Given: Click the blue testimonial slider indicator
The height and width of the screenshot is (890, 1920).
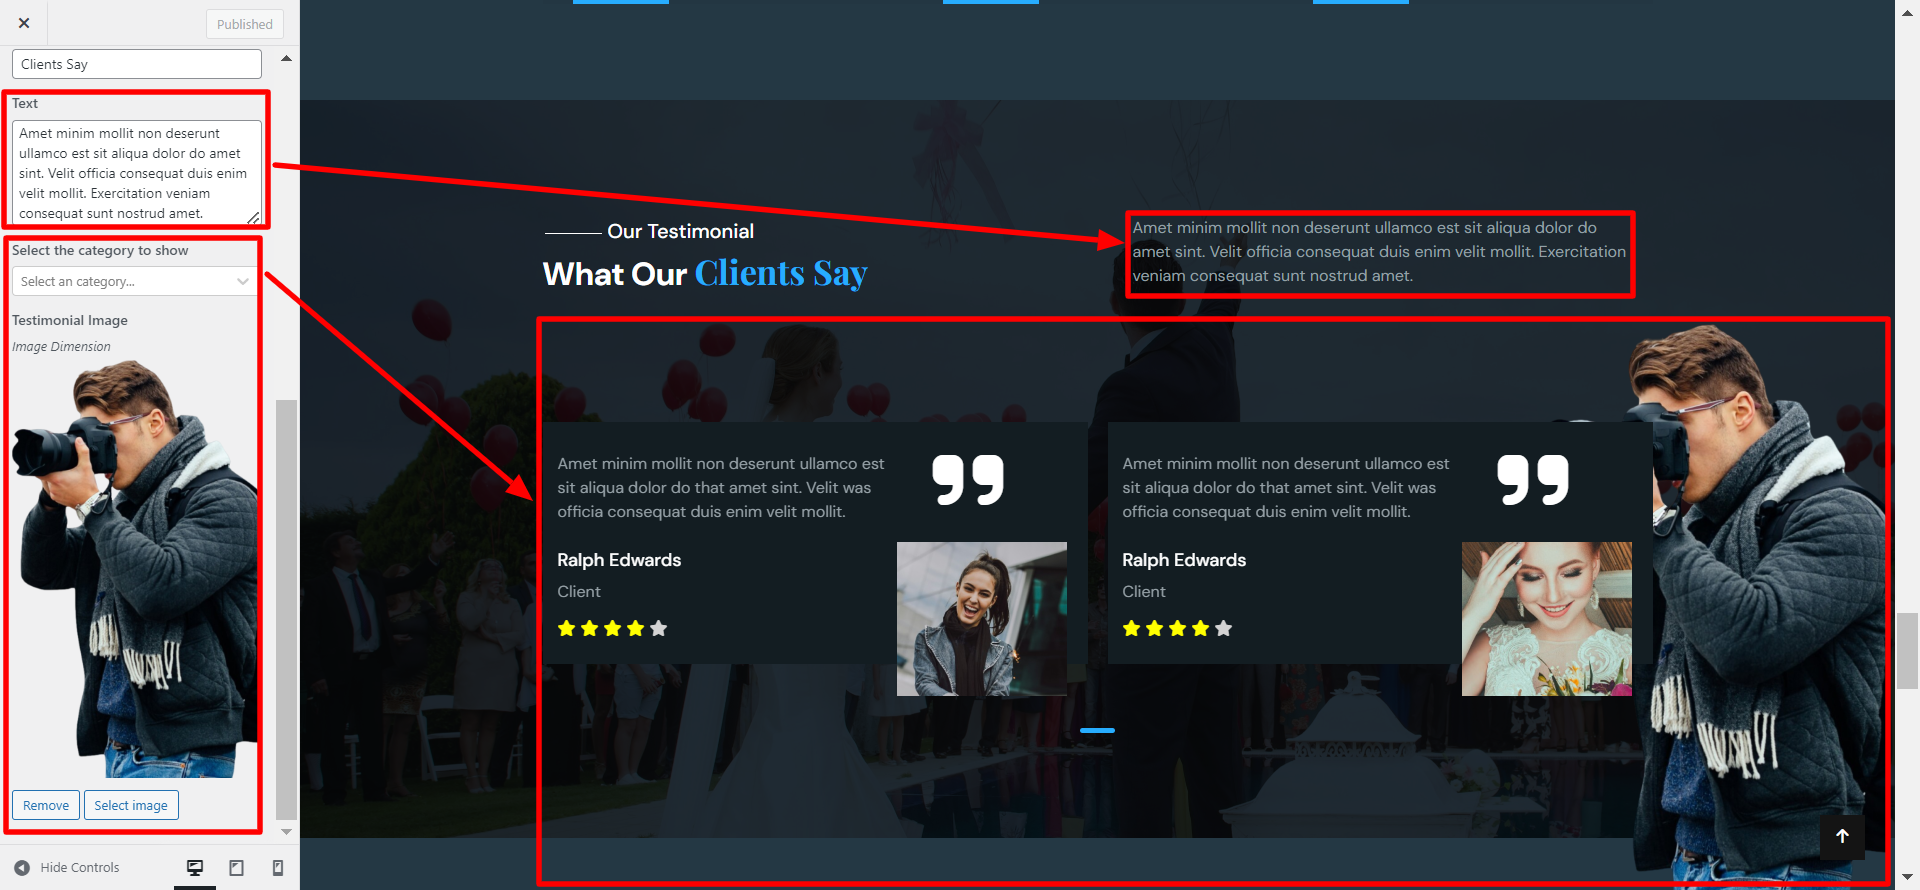Looking at the screenshot, I should (x=1097, y=731).
